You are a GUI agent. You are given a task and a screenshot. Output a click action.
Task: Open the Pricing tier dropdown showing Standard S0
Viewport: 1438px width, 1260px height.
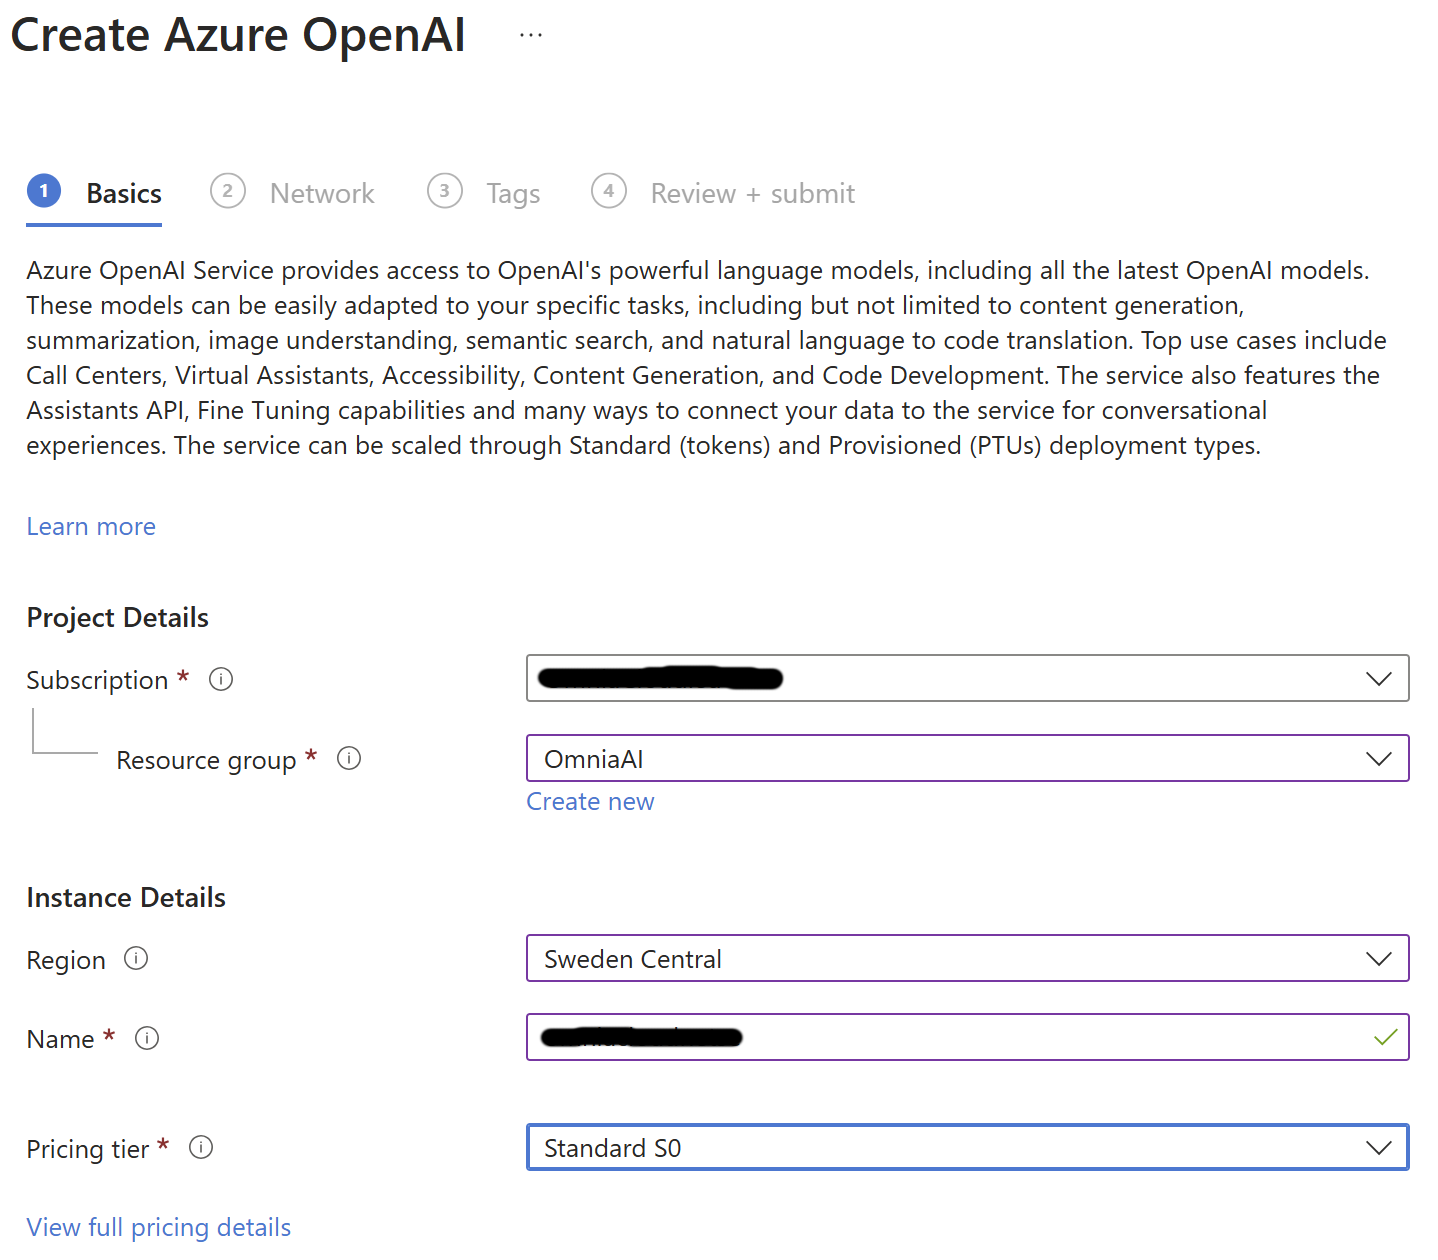coord(967,1148)
